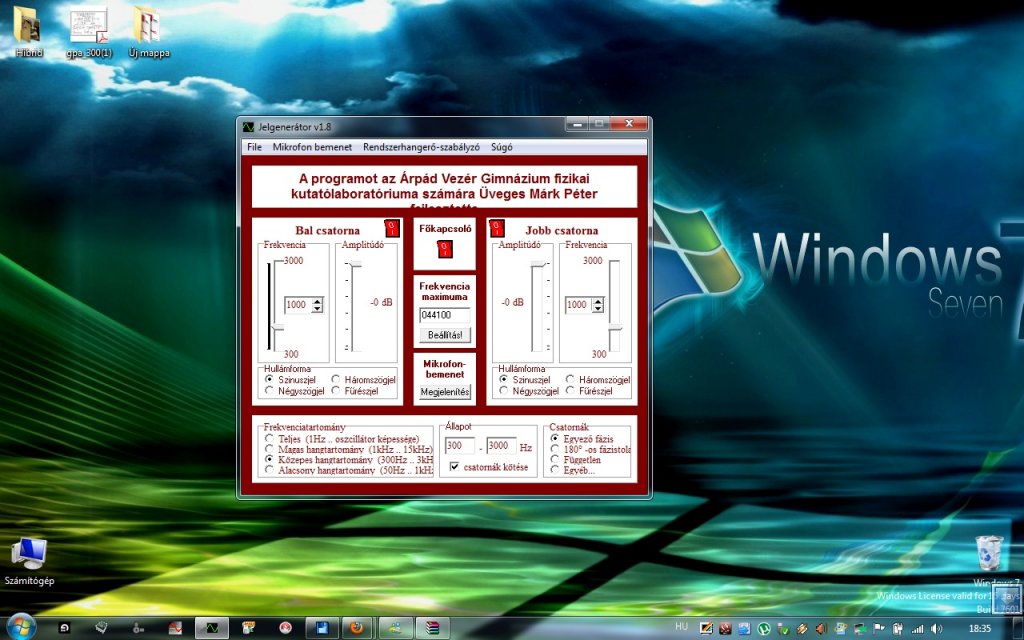
Task: Open the volume speaker tray icon
Action: coord(936,629)
